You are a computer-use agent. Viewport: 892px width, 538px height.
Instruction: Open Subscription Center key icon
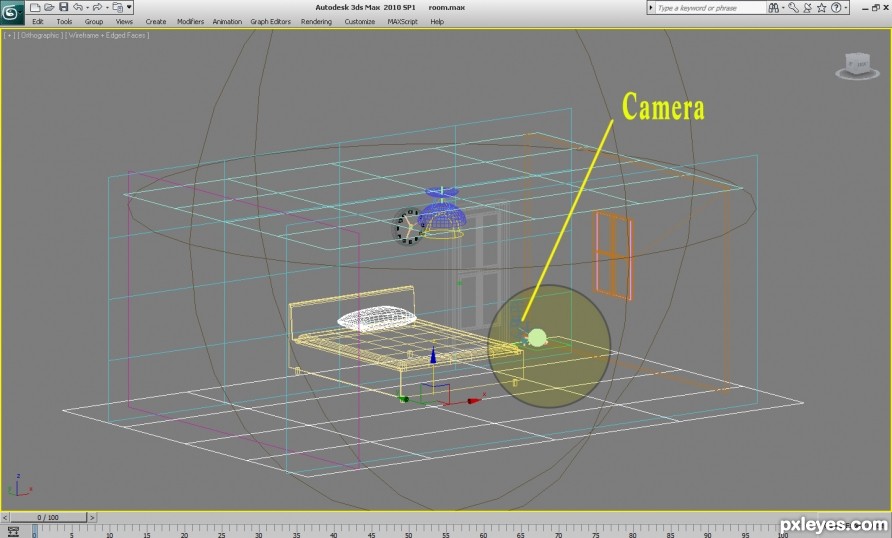[x=793, y=7]
